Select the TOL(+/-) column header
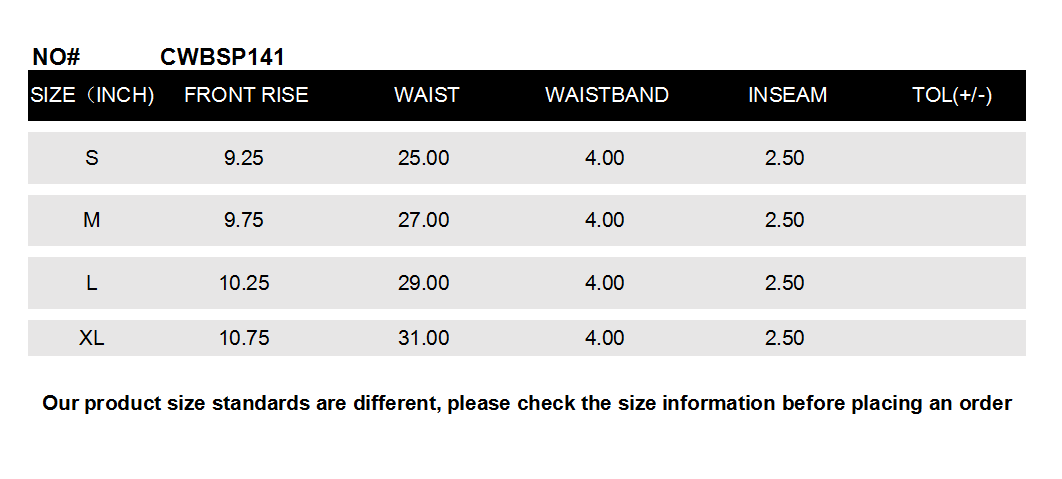This screenshot has height=479, width=1062. (951, 95)
